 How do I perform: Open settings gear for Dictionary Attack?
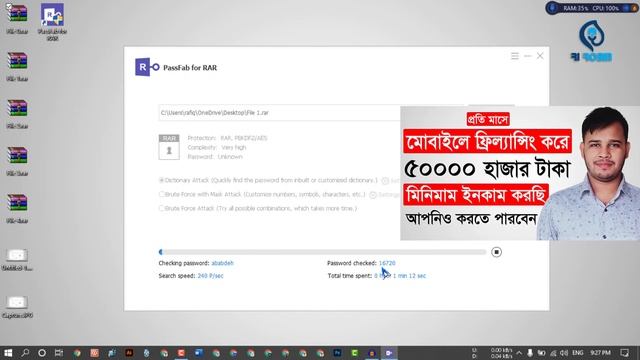coord(385,181)
